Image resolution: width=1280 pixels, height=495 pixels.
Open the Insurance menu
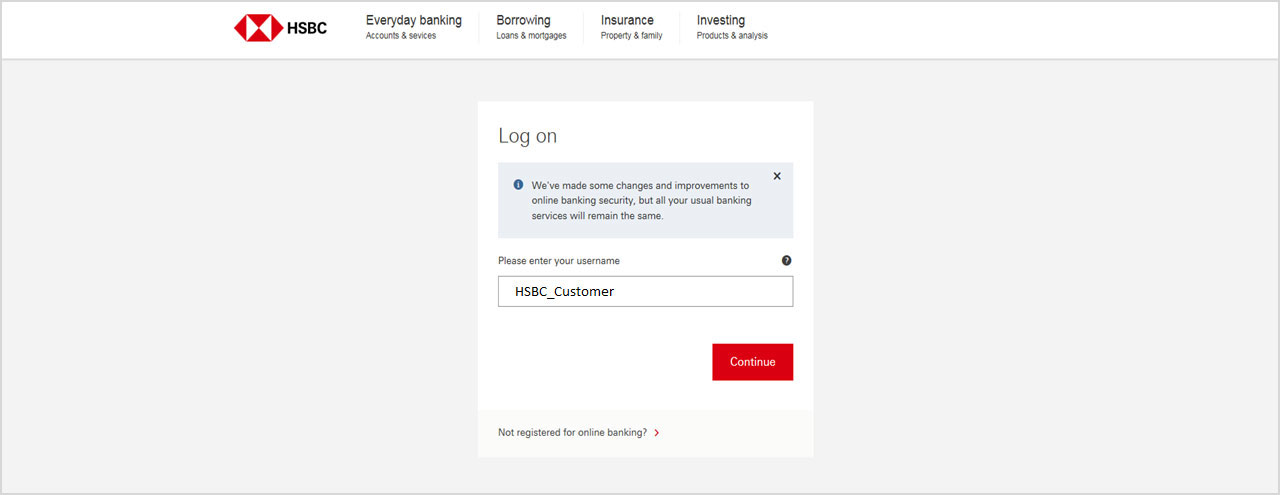tap(631, 27)
